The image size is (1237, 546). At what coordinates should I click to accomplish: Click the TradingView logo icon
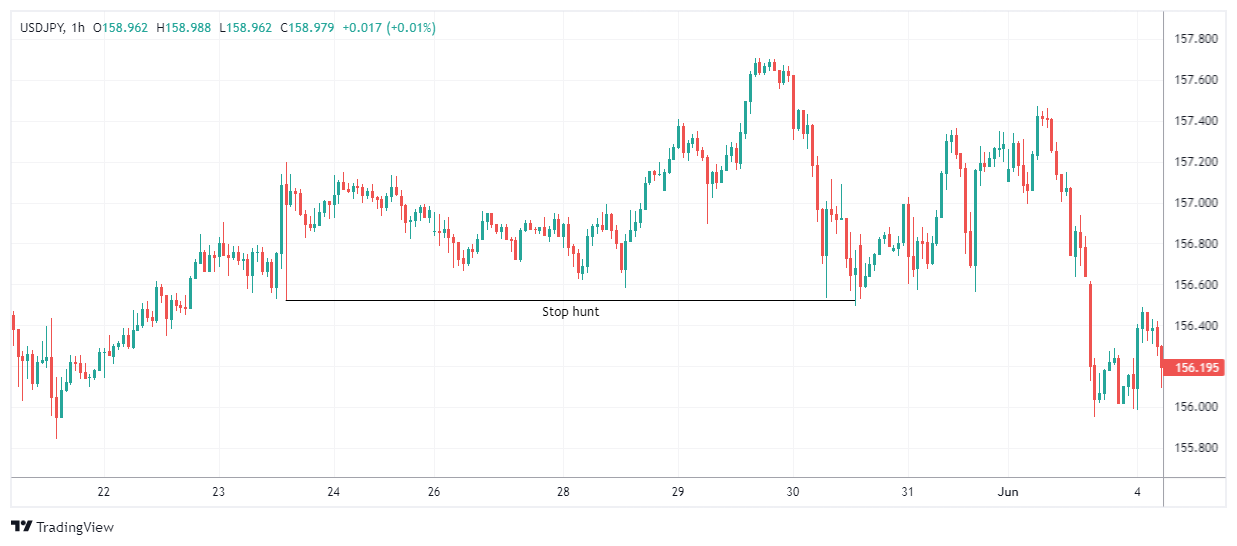(x=21, y=527)
